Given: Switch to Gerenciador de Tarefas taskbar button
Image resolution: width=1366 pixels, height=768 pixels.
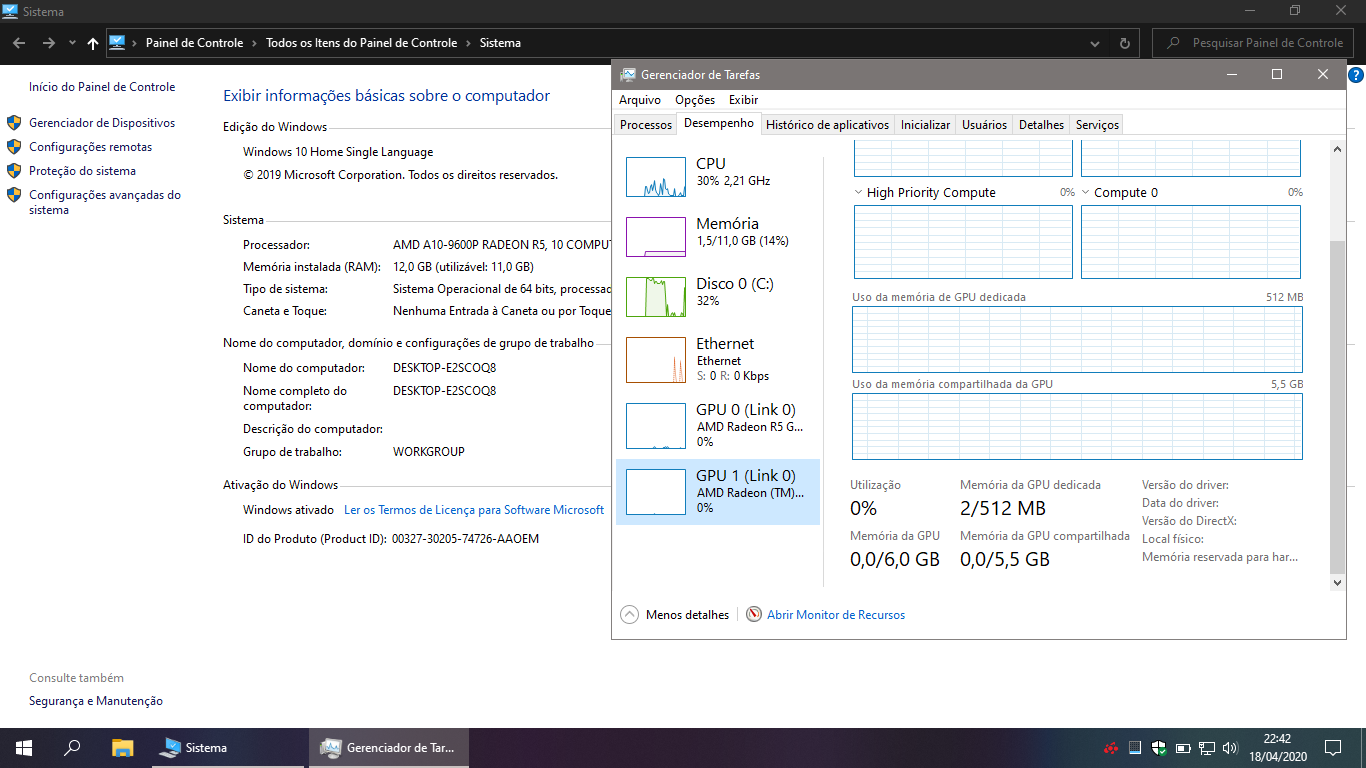Looking at the screenshot, I should (388, 748).
